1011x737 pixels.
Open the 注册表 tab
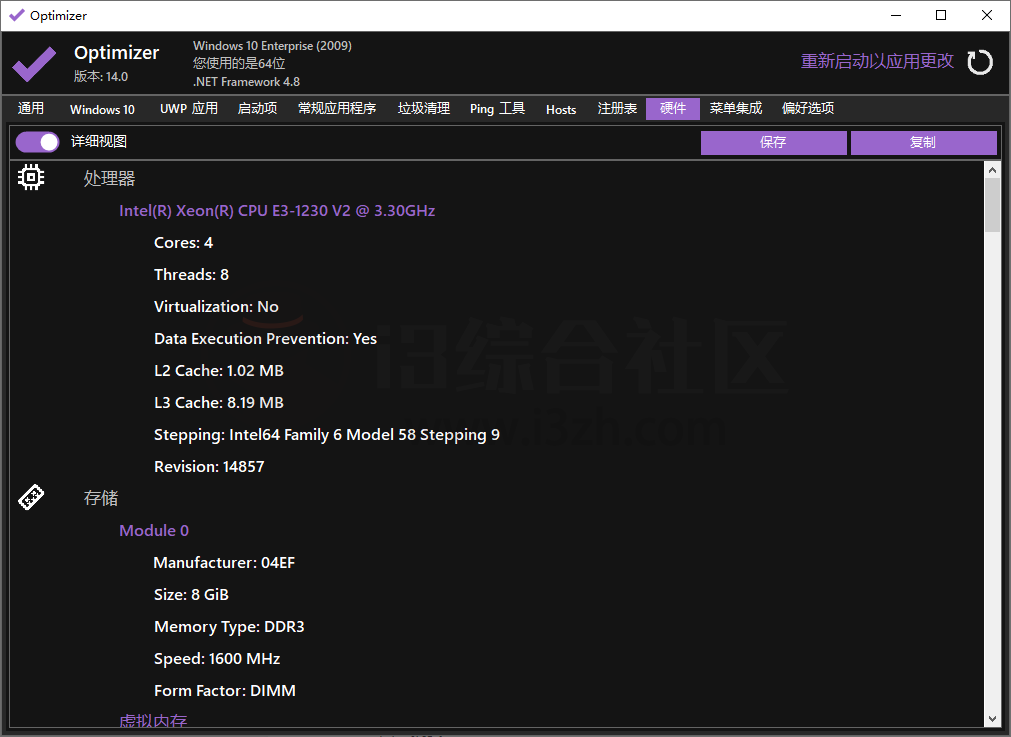(x=617, y=108)
